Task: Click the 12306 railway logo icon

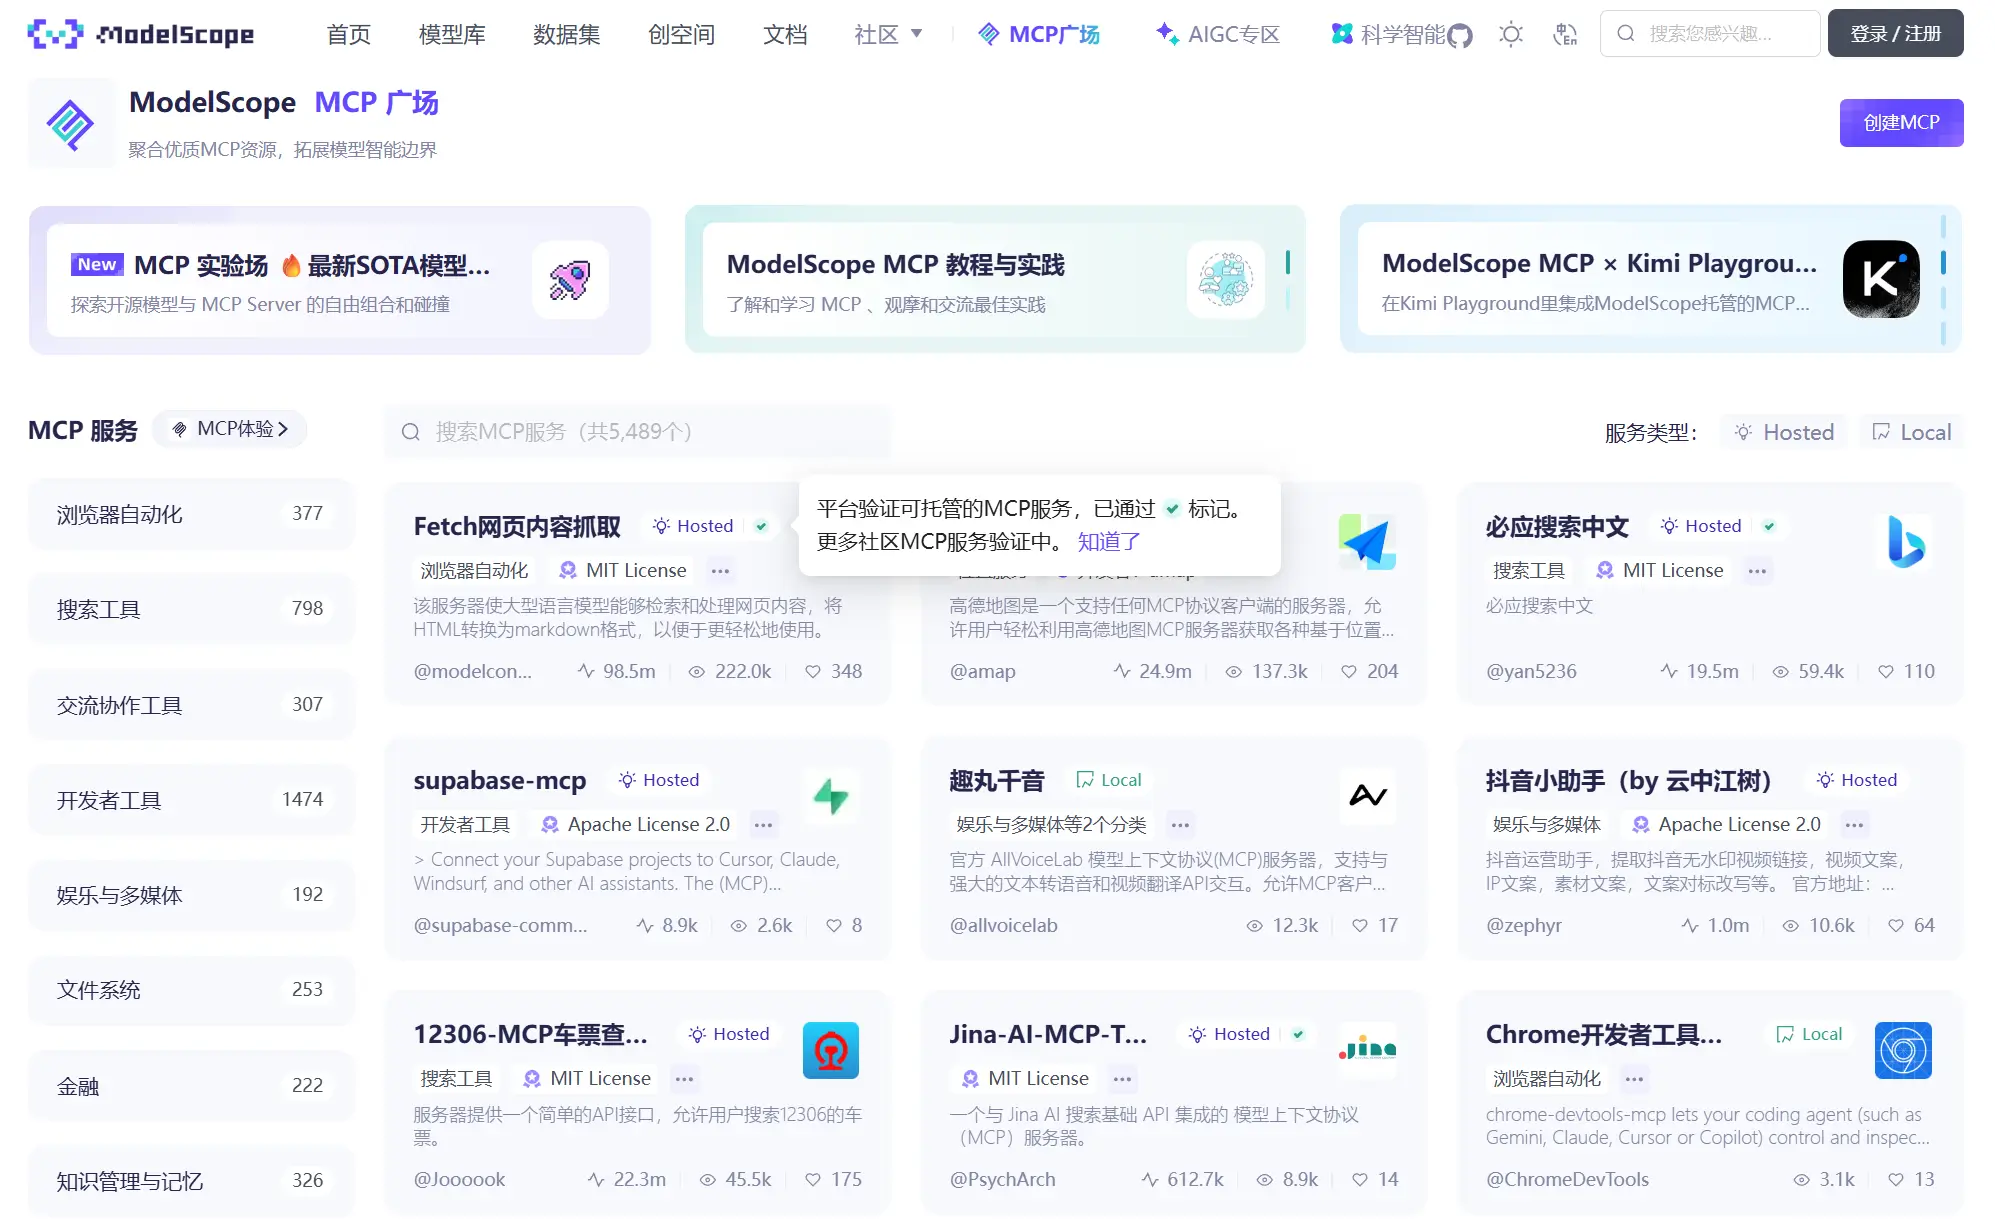Action: pos(831,1050)
